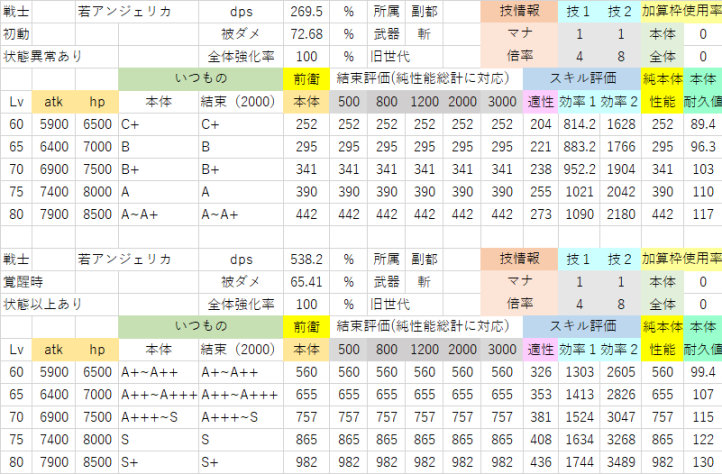Viewport: 722px width, 474px height.
Task: Click the 適性 value 255
Action: 541,192
